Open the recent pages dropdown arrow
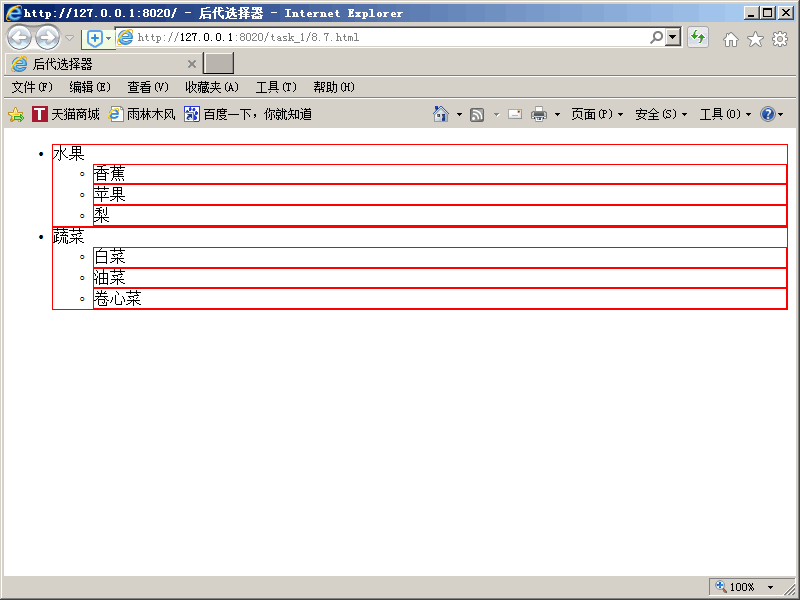The height and width of the screenshot is (600, 800). (x=69, y=38)
